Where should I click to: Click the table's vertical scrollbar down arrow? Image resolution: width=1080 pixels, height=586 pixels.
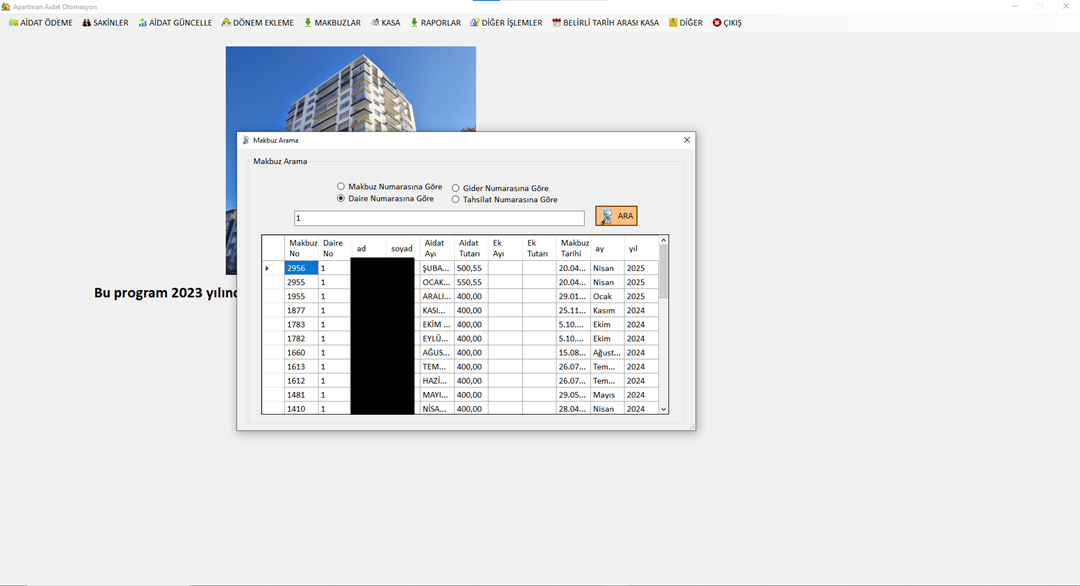pyautogui.click(x=663, y=409)
